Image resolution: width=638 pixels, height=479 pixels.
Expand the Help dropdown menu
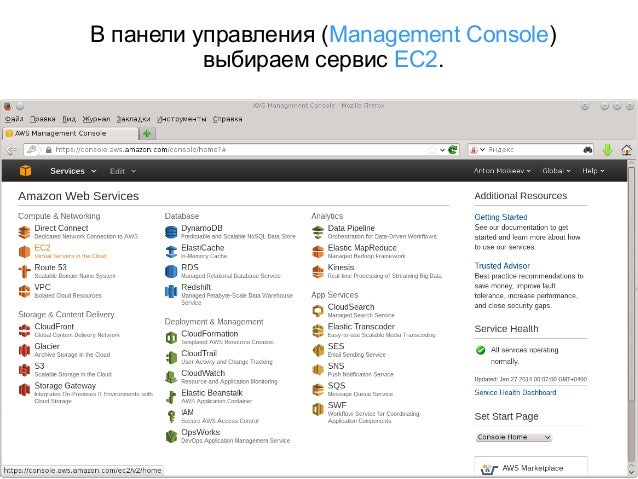[593, 171]
